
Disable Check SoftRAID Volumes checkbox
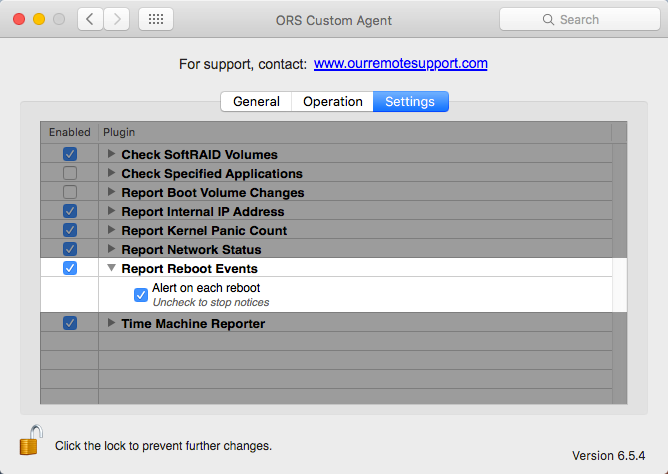[x=70, y=154]
